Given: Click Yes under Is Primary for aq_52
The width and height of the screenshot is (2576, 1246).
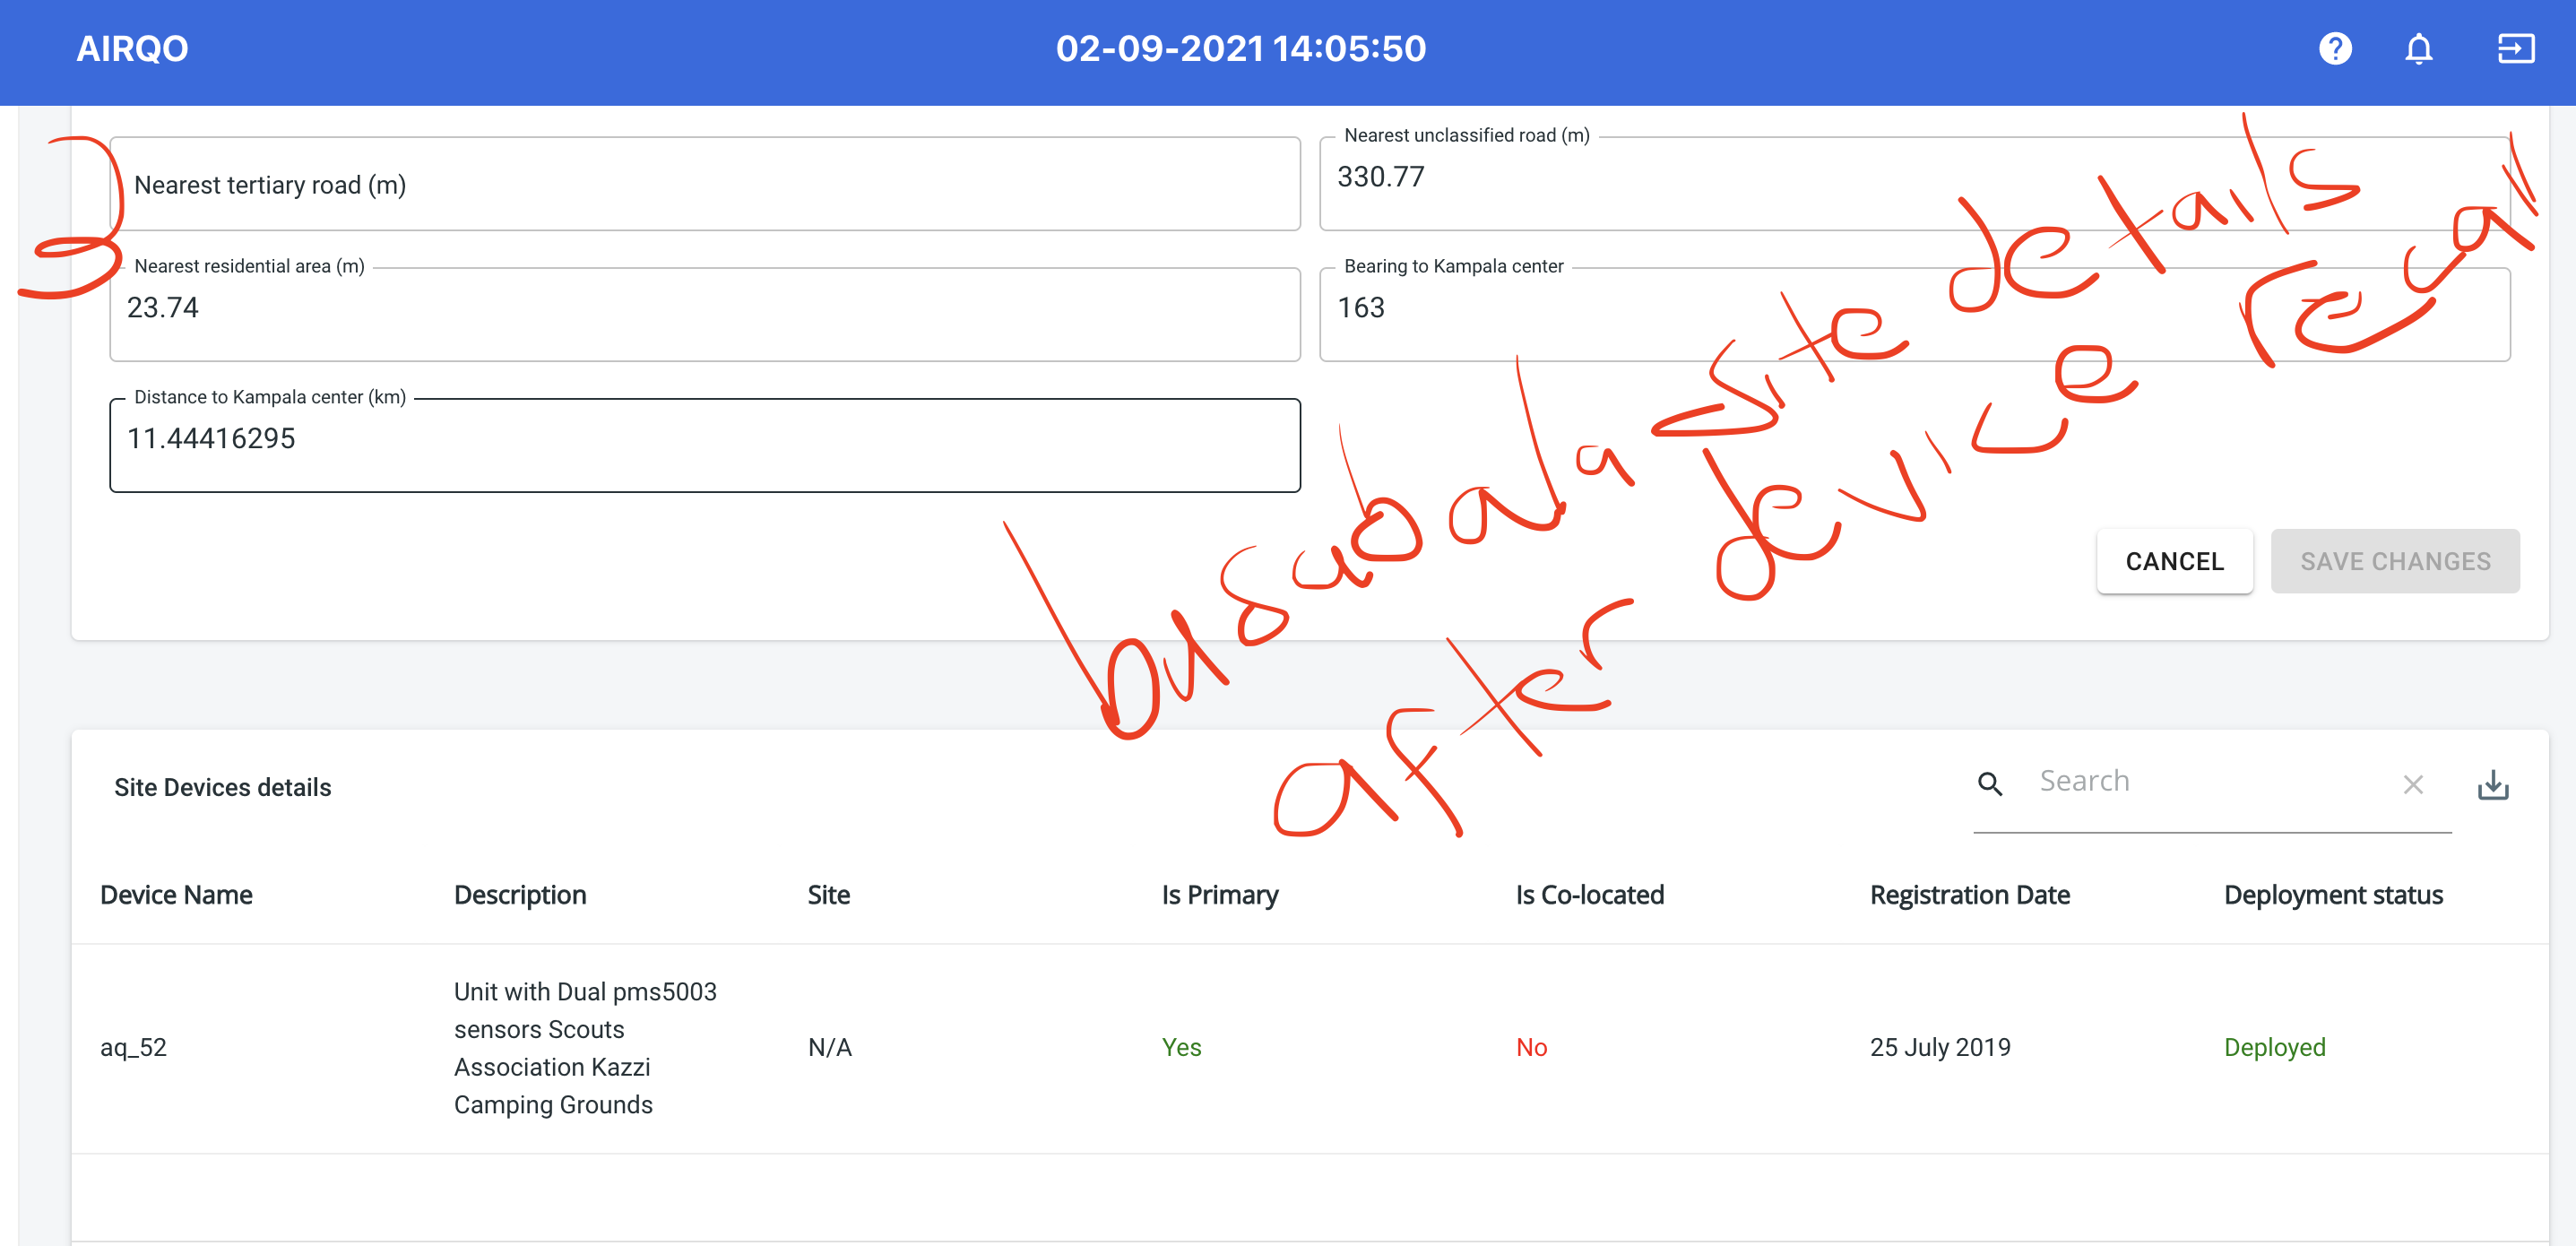Looking at the screenshot, I should pyautogui.click(x=1181, y=1047).
